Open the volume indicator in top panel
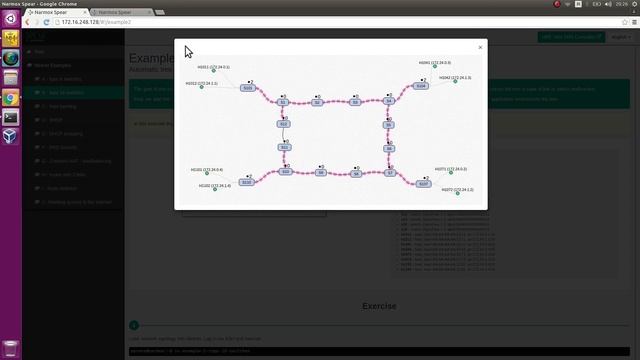The height and width of the screenshot is (360, 640). click(608, 4)
